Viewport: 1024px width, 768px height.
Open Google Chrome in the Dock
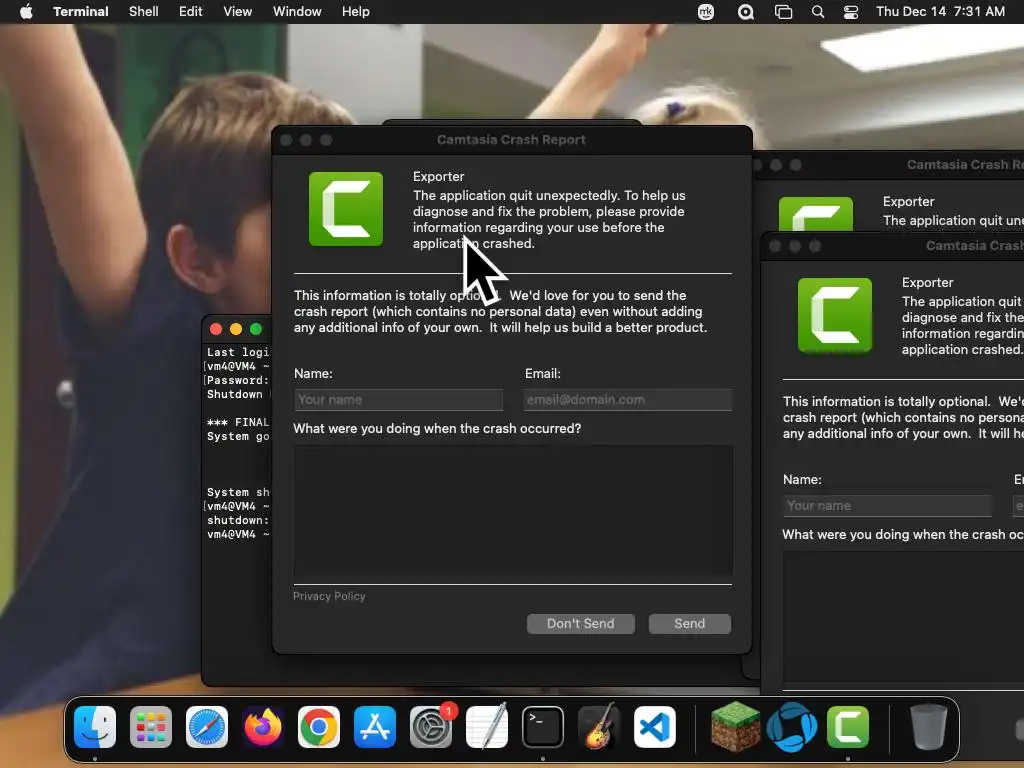[x=319, y=727]
